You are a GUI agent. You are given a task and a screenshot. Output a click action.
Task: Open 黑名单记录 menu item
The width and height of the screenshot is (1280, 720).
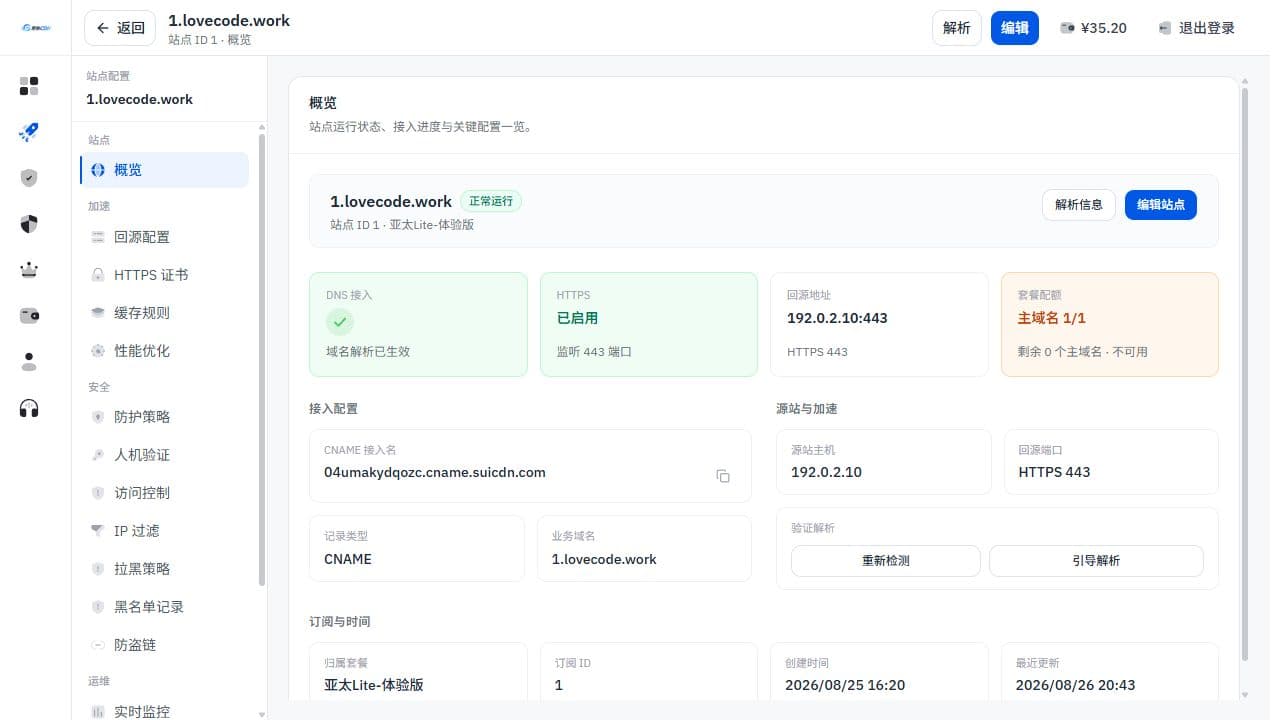click(164, 607)
